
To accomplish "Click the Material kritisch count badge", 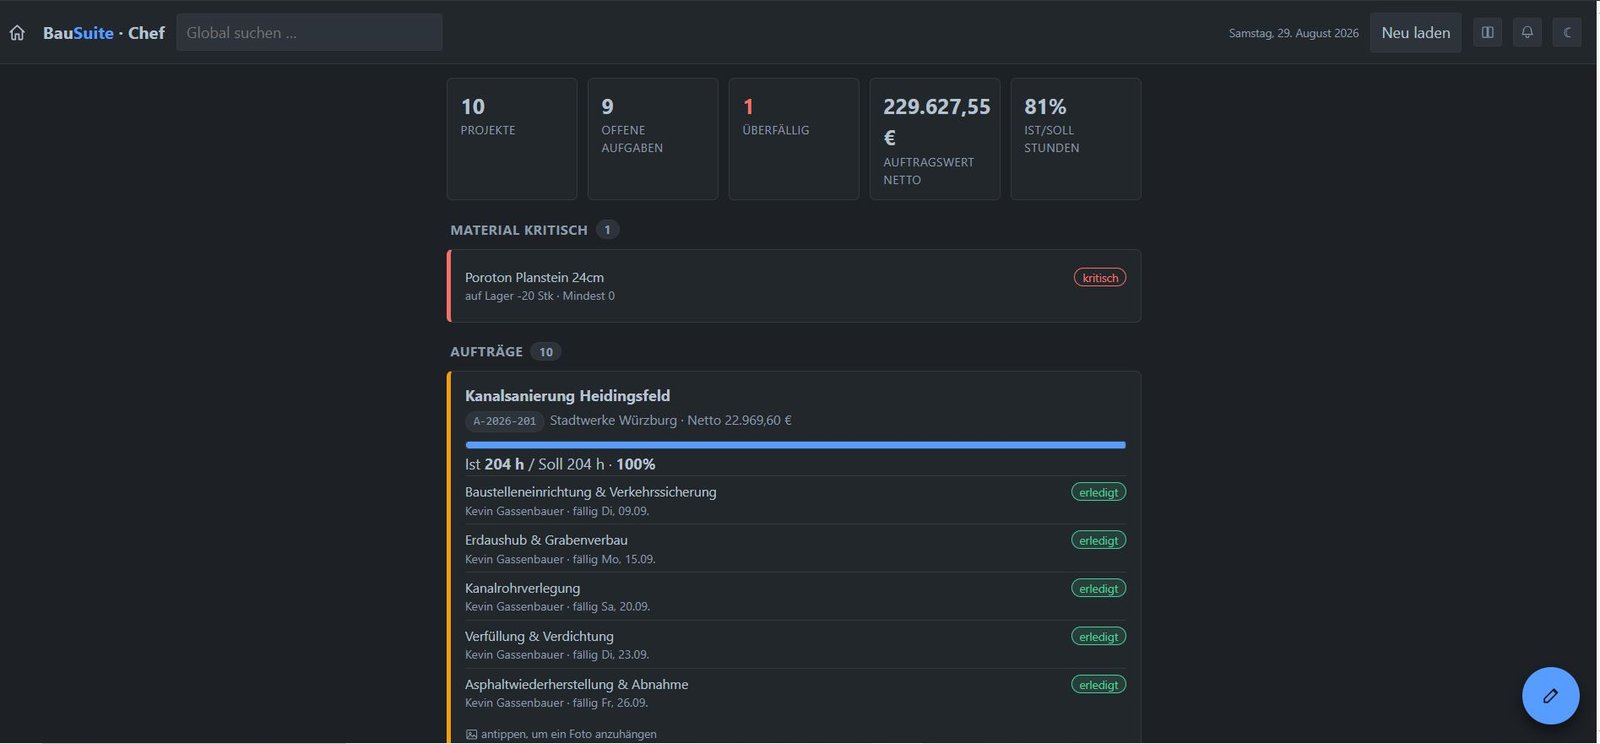I will pyautogui.click(x=607, y=230).
